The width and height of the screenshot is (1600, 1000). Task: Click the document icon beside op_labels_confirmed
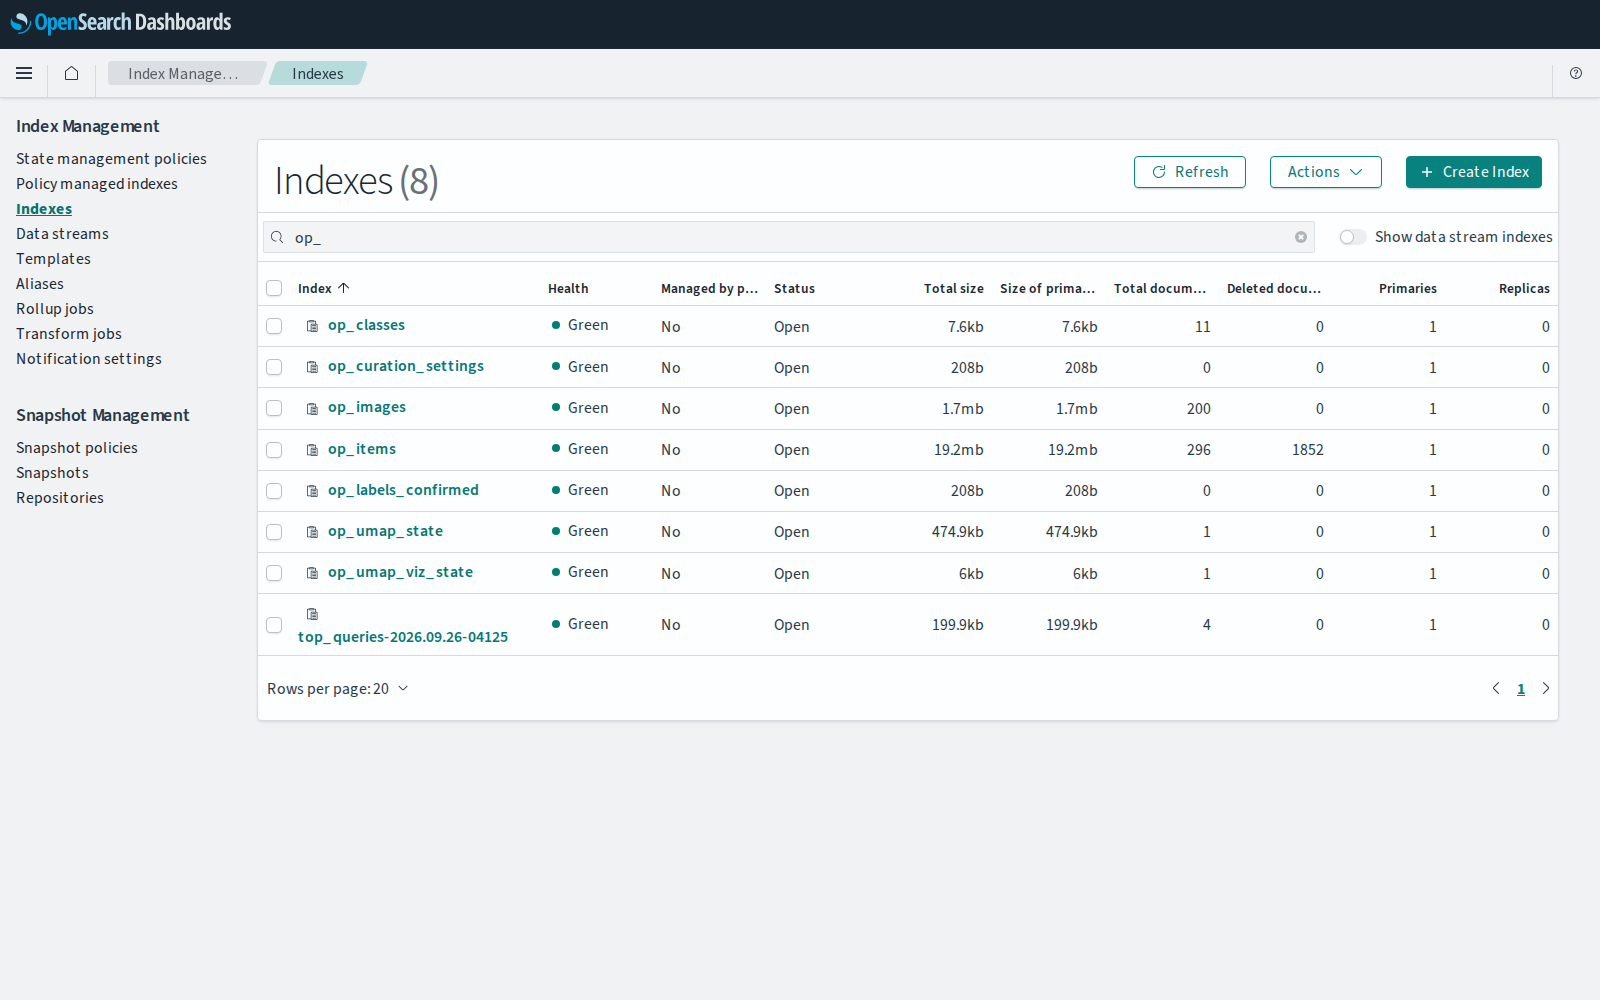click(x=312, y=491)
